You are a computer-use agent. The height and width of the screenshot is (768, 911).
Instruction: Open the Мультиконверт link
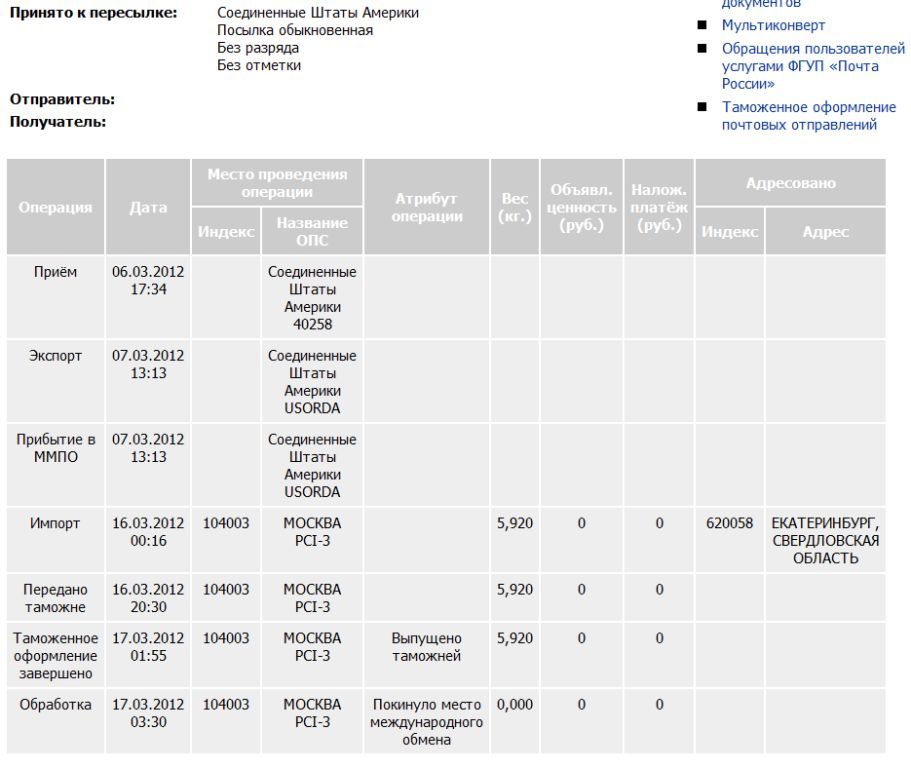(773, 25)
